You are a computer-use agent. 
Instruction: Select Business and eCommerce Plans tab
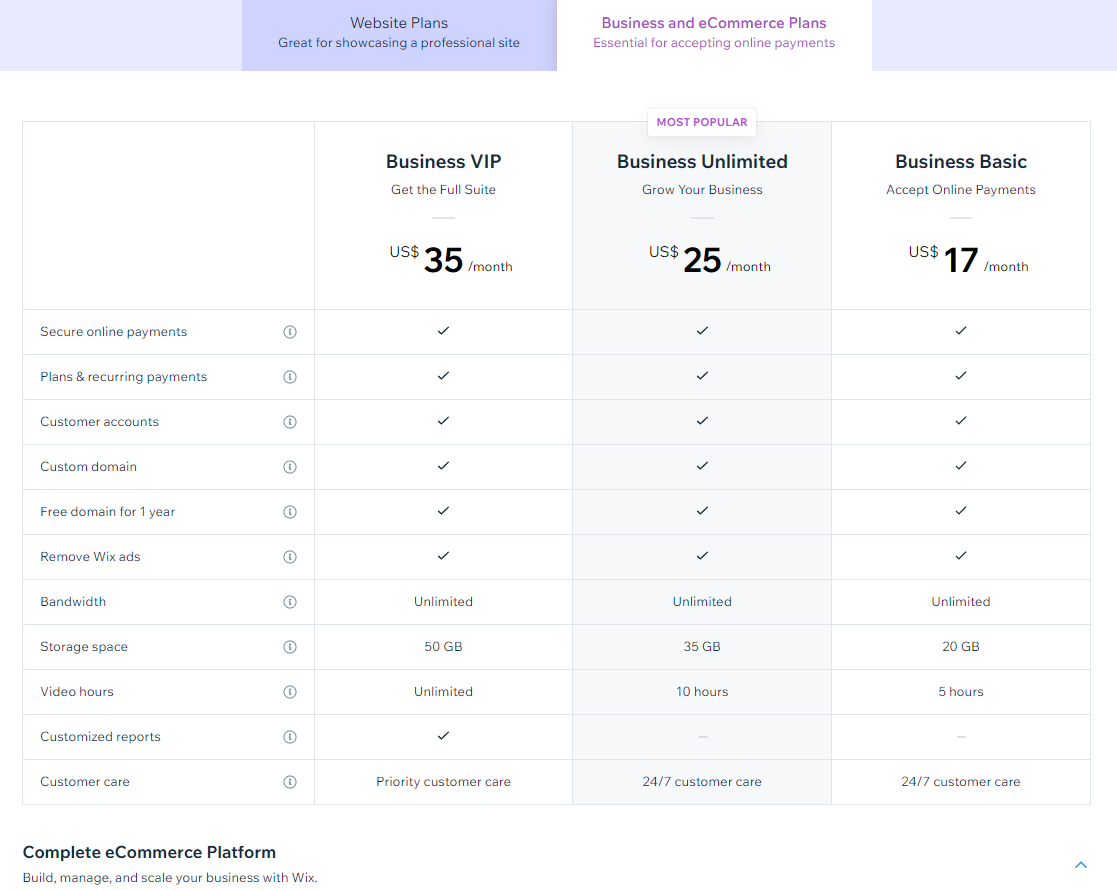pos(714,34)
